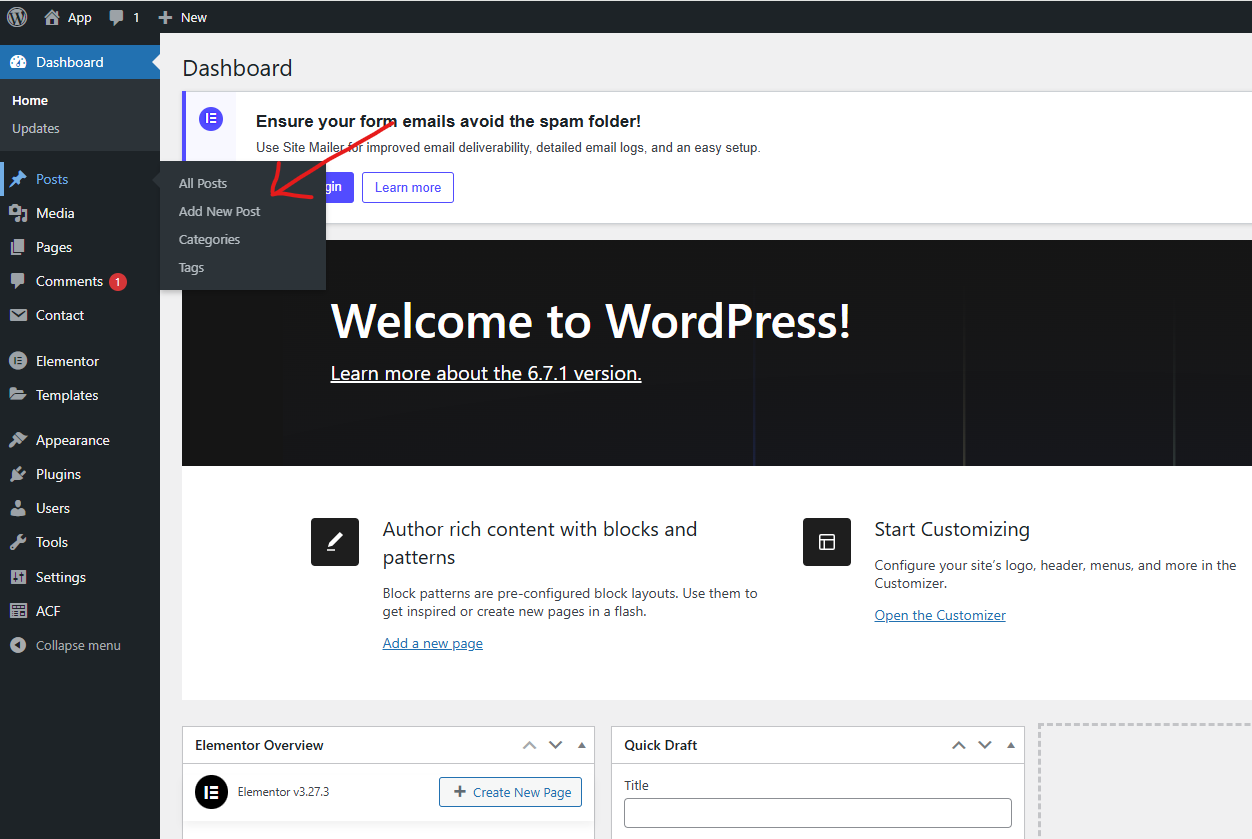Click Open the Customizer link
This screenshot has height=839, width=1252.
pyautogui.click(x=940, y=615)
